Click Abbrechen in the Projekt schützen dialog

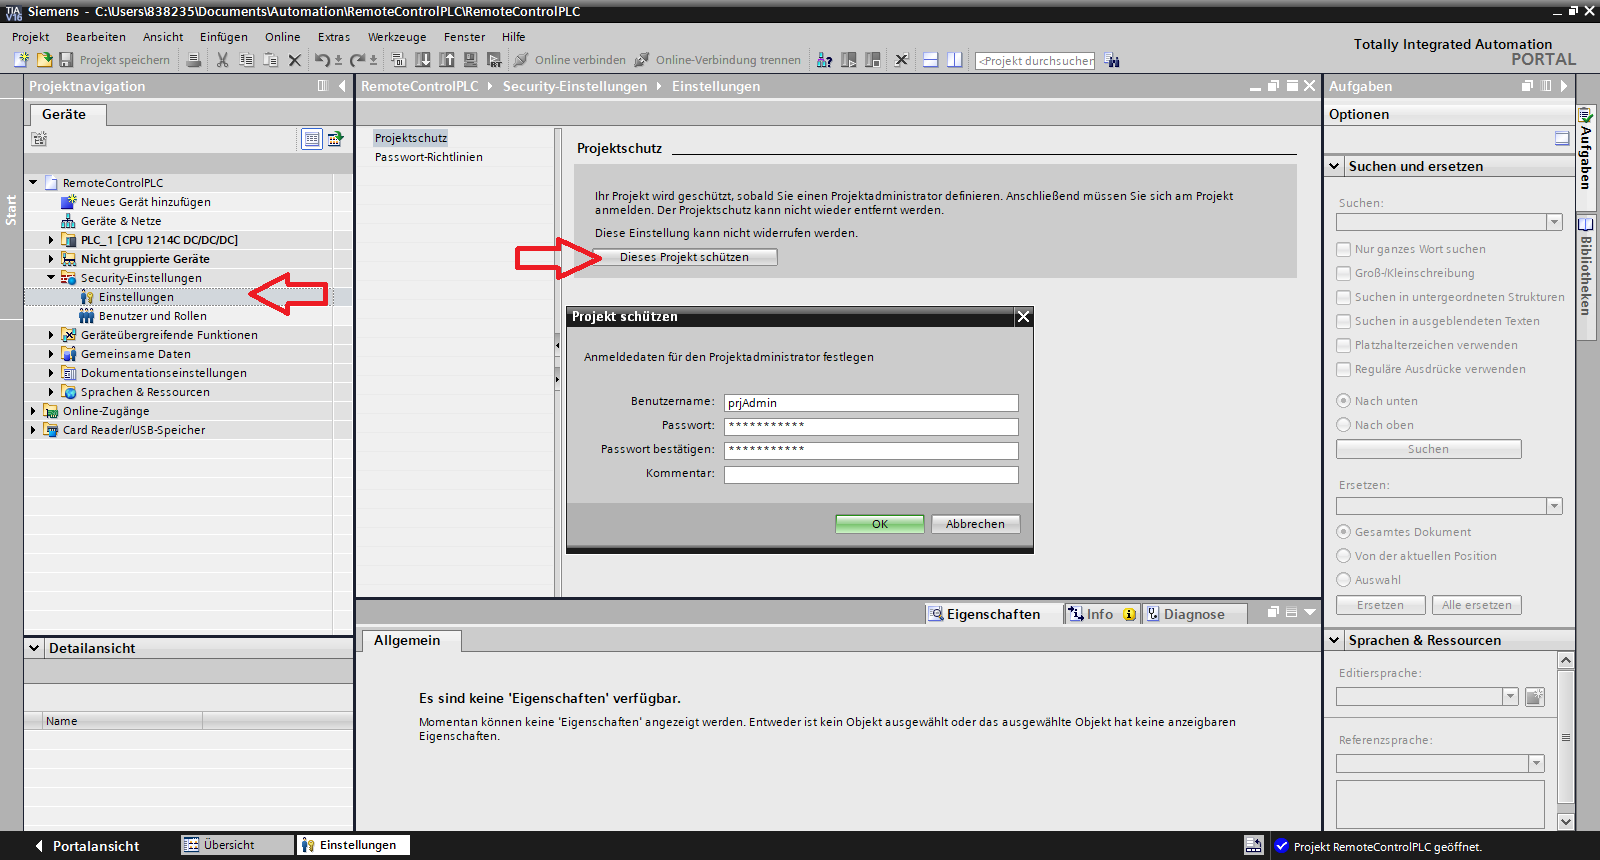coord(976,524)
